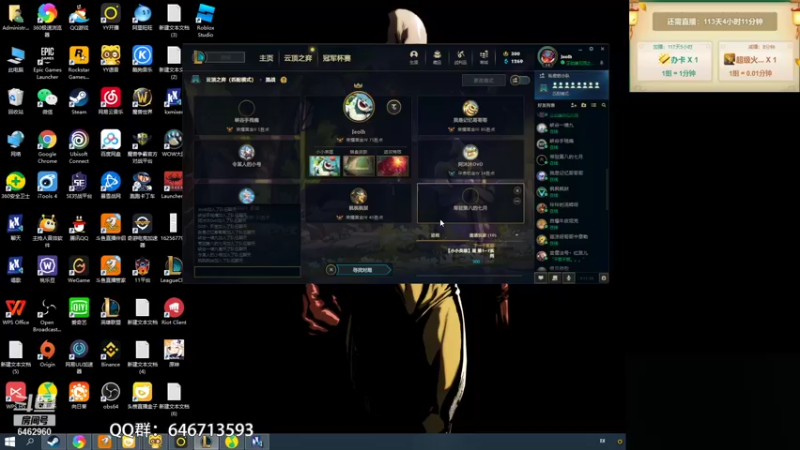
Task: Open the store icon in League client header
Action: click(484, 55)
